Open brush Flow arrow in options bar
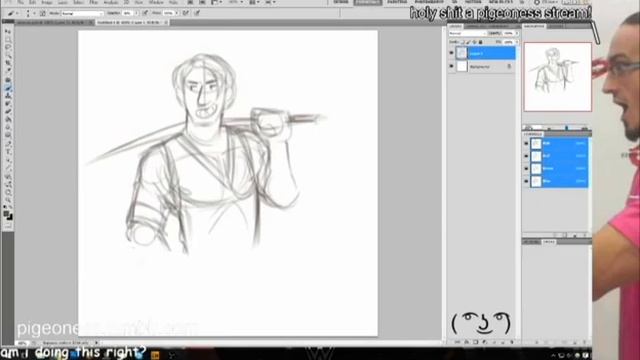640x360 pixels. [x=177, y=13]
